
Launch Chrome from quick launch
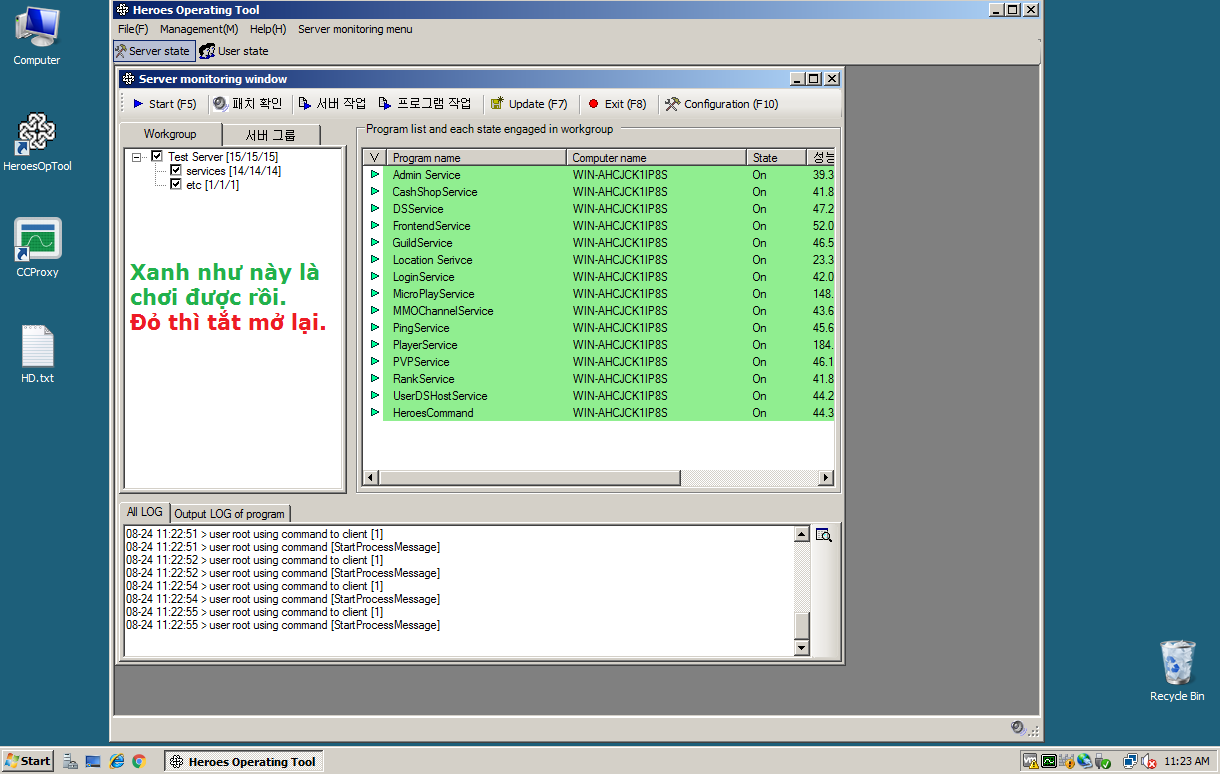pos(139,761)
